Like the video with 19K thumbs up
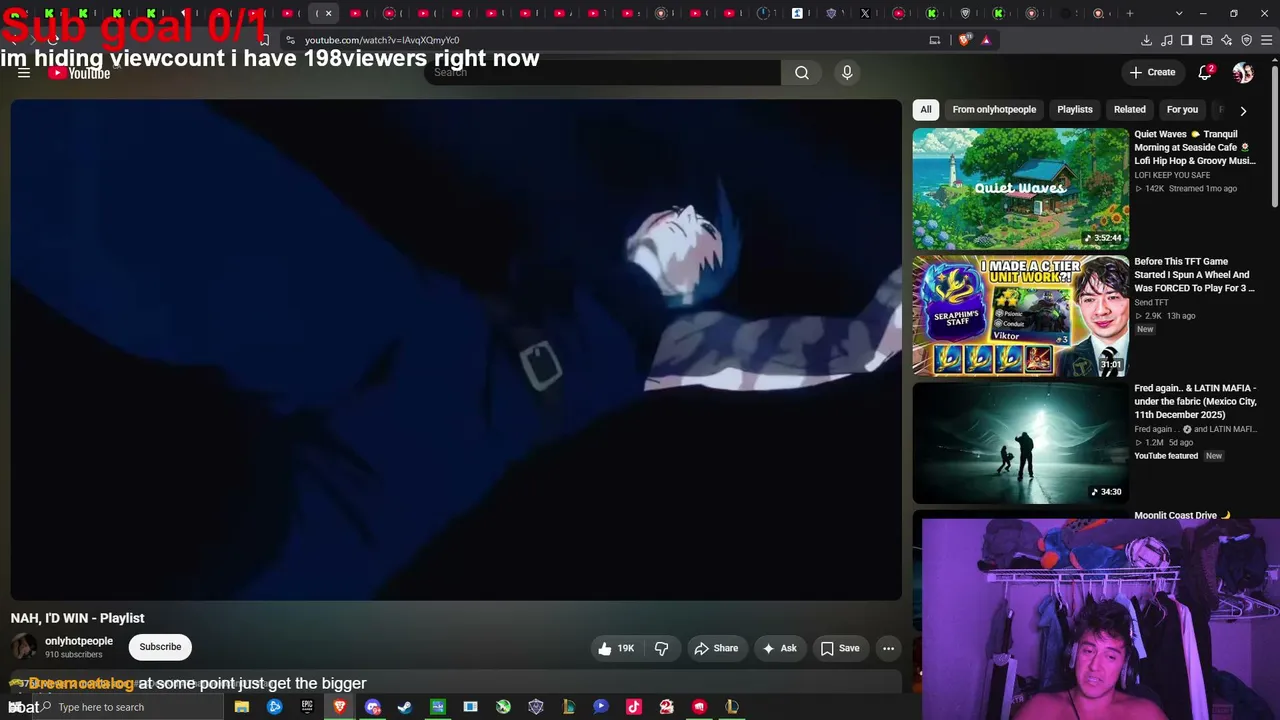 point(616,648)
